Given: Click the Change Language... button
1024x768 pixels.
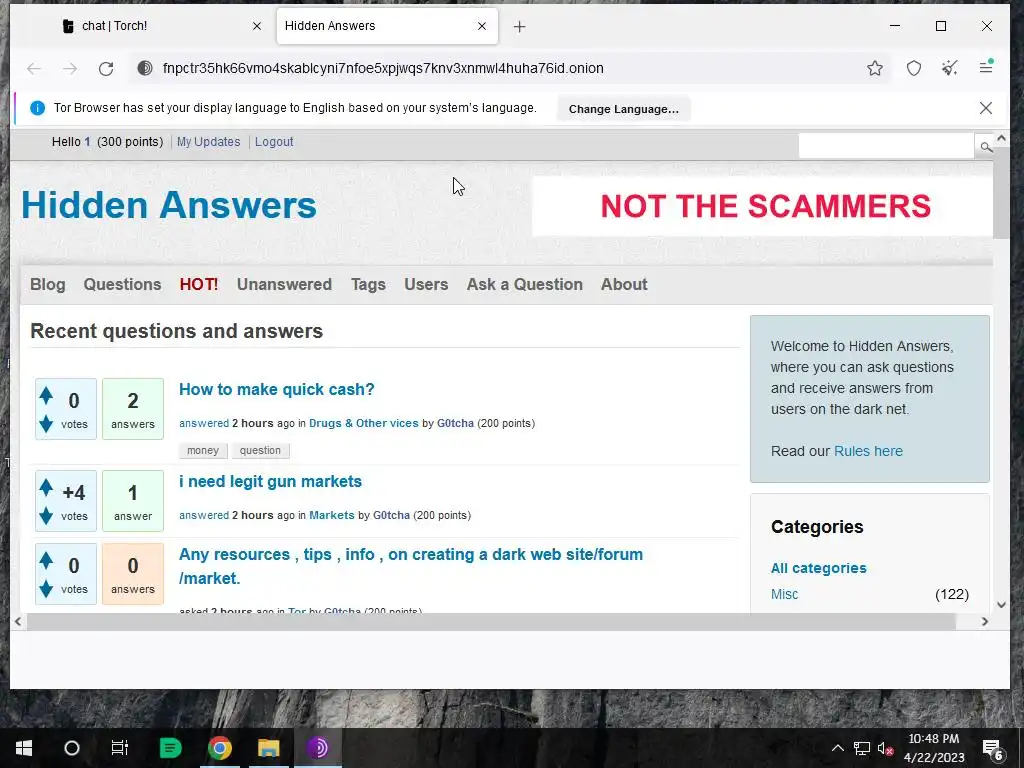Looking at the screenshot, I should [x=624, y=109].
